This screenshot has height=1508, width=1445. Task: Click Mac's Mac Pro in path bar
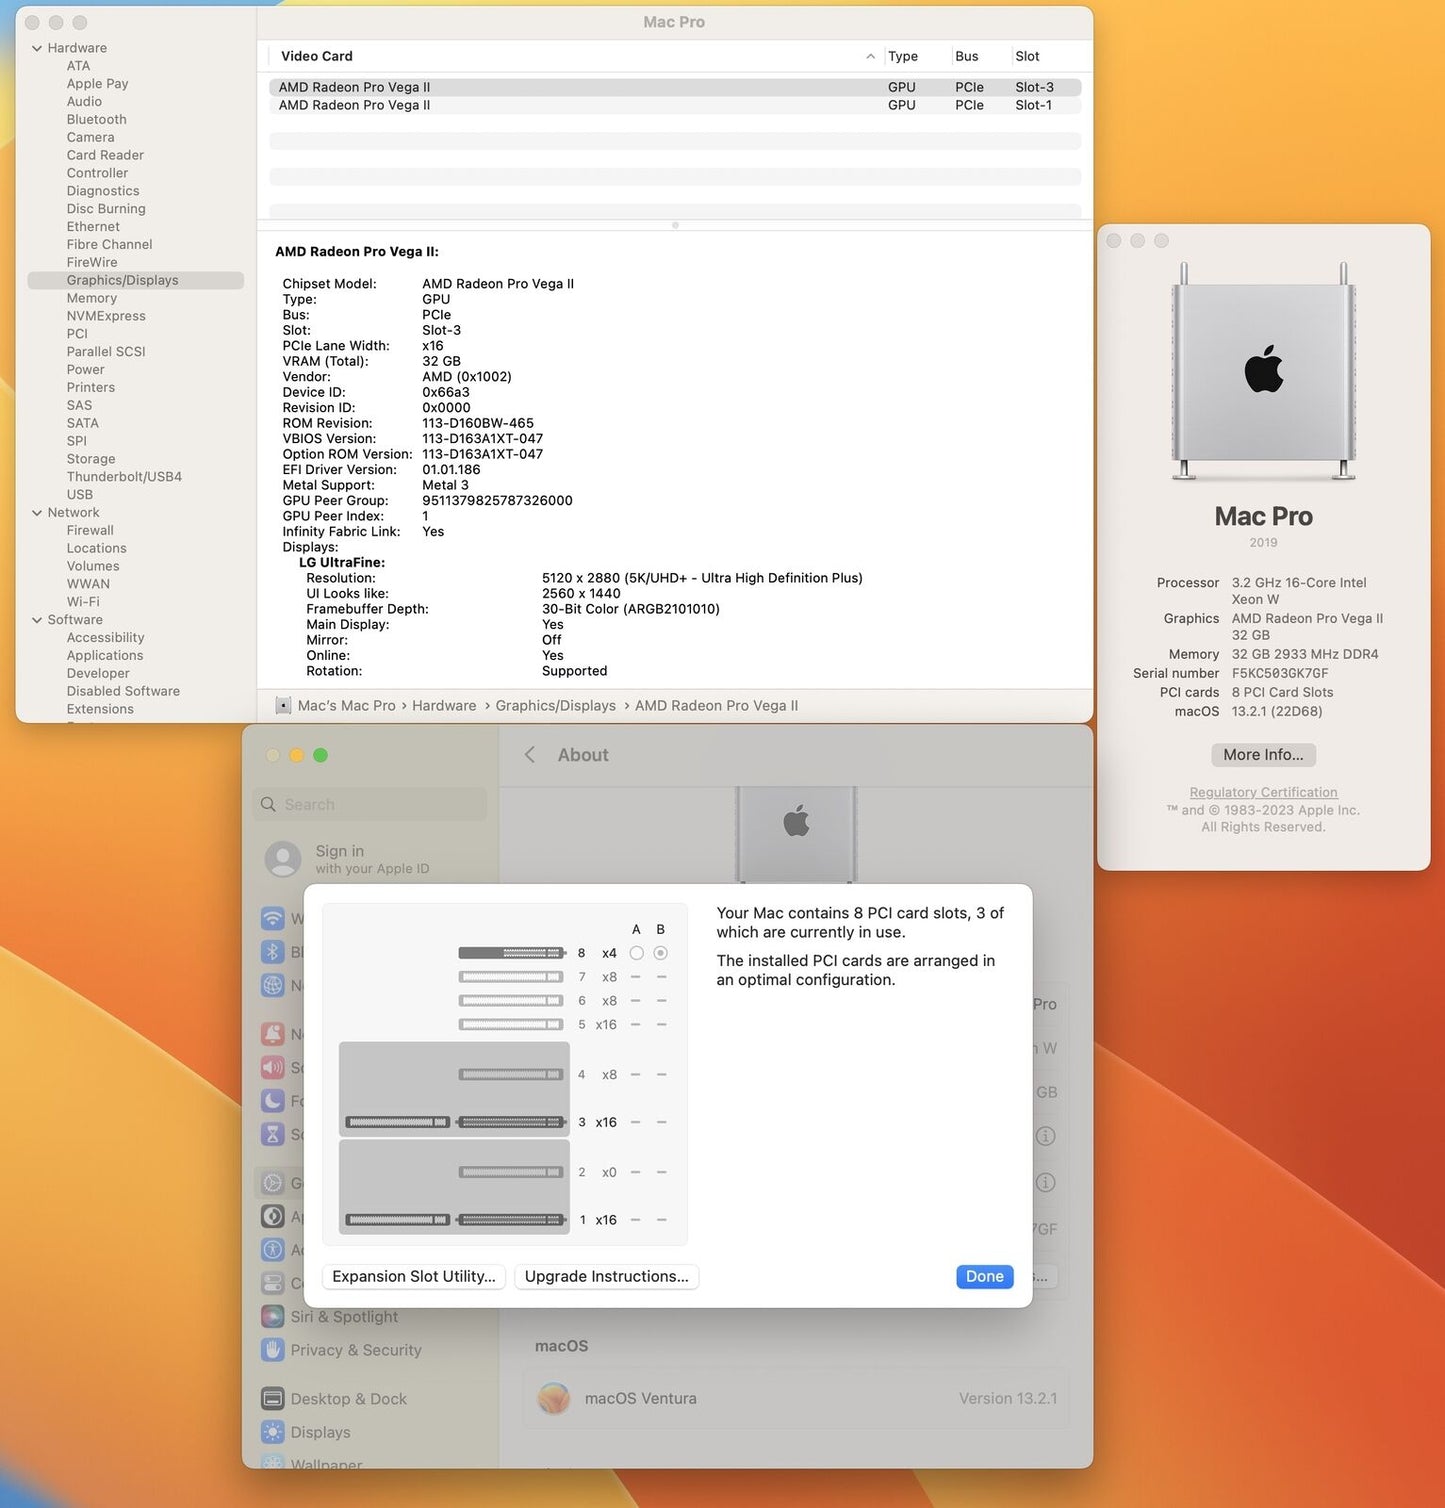point(346,706)
